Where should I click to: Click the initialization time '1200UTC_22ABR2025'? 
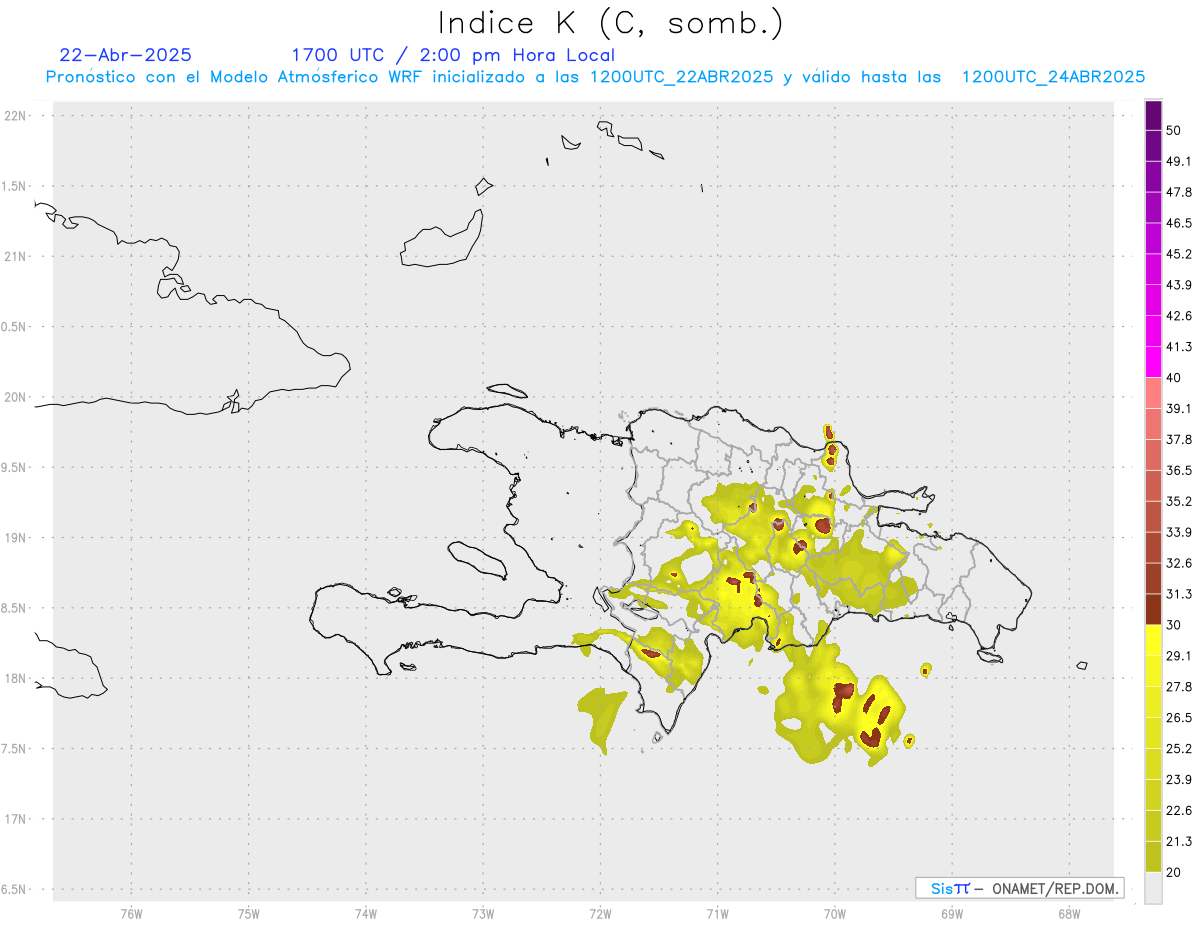coord(682,77)
